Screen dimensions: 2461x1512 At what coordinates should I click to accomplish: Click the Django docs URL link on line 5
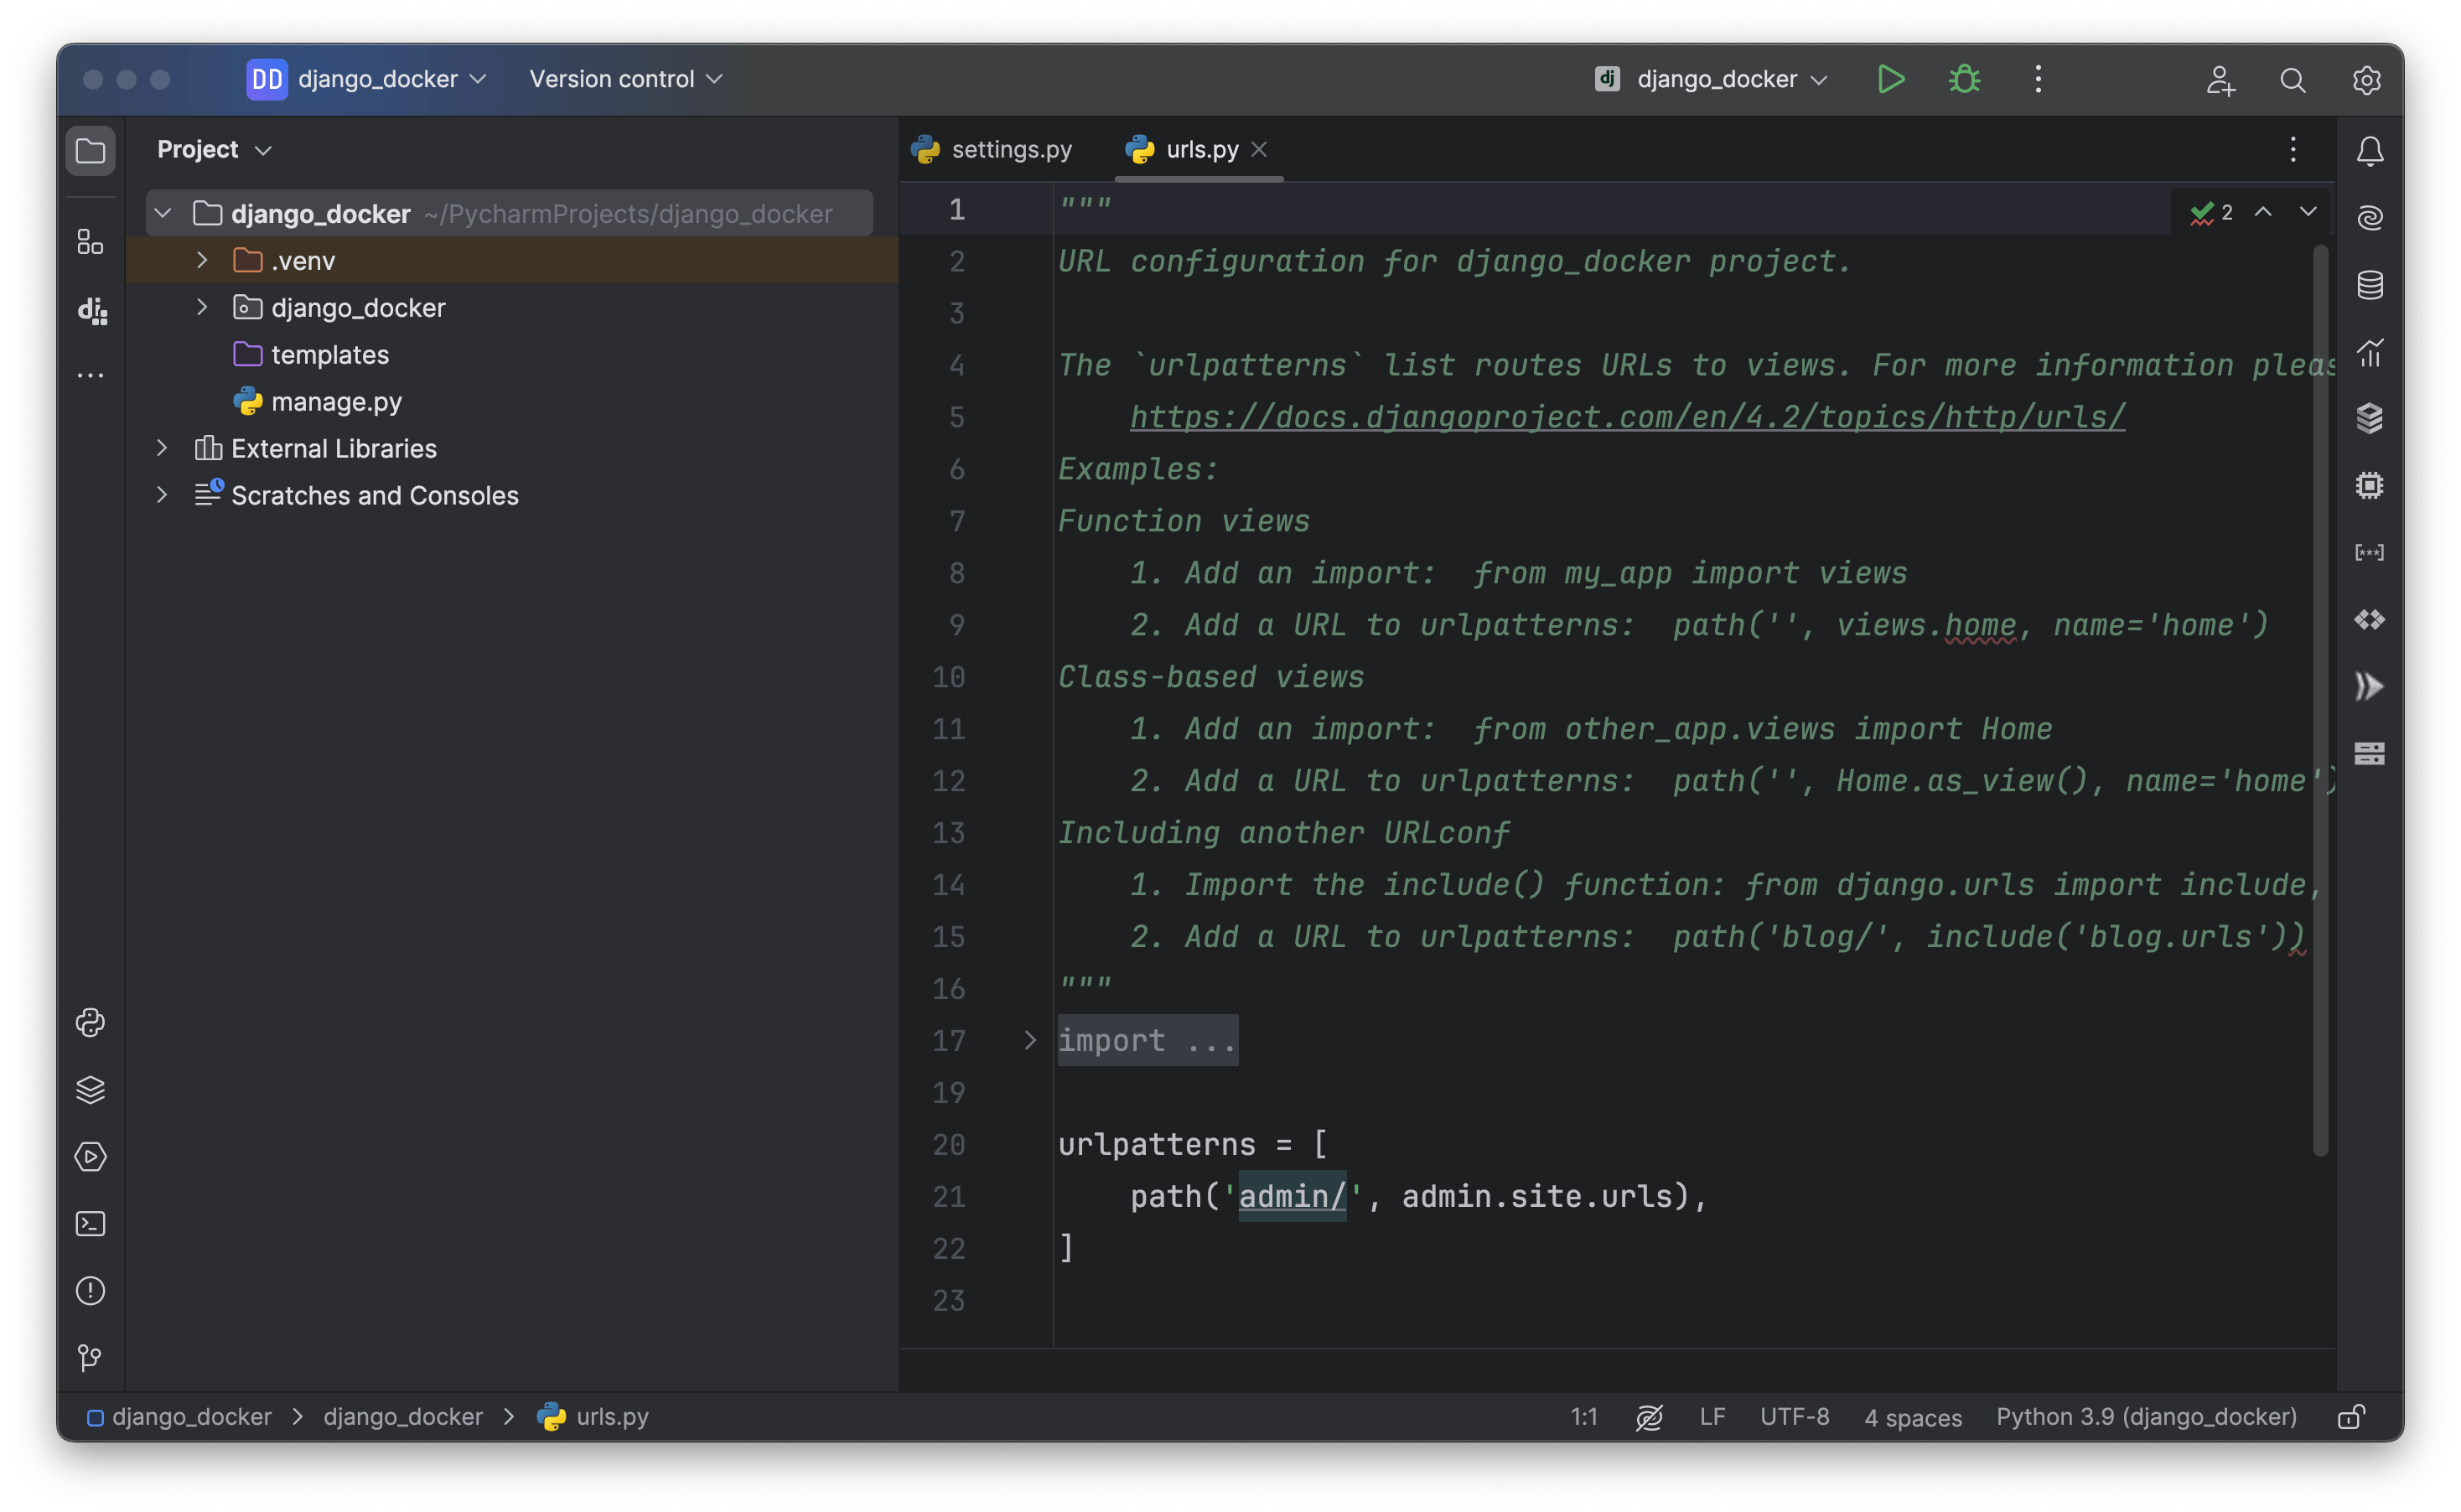click(1626, 417)
